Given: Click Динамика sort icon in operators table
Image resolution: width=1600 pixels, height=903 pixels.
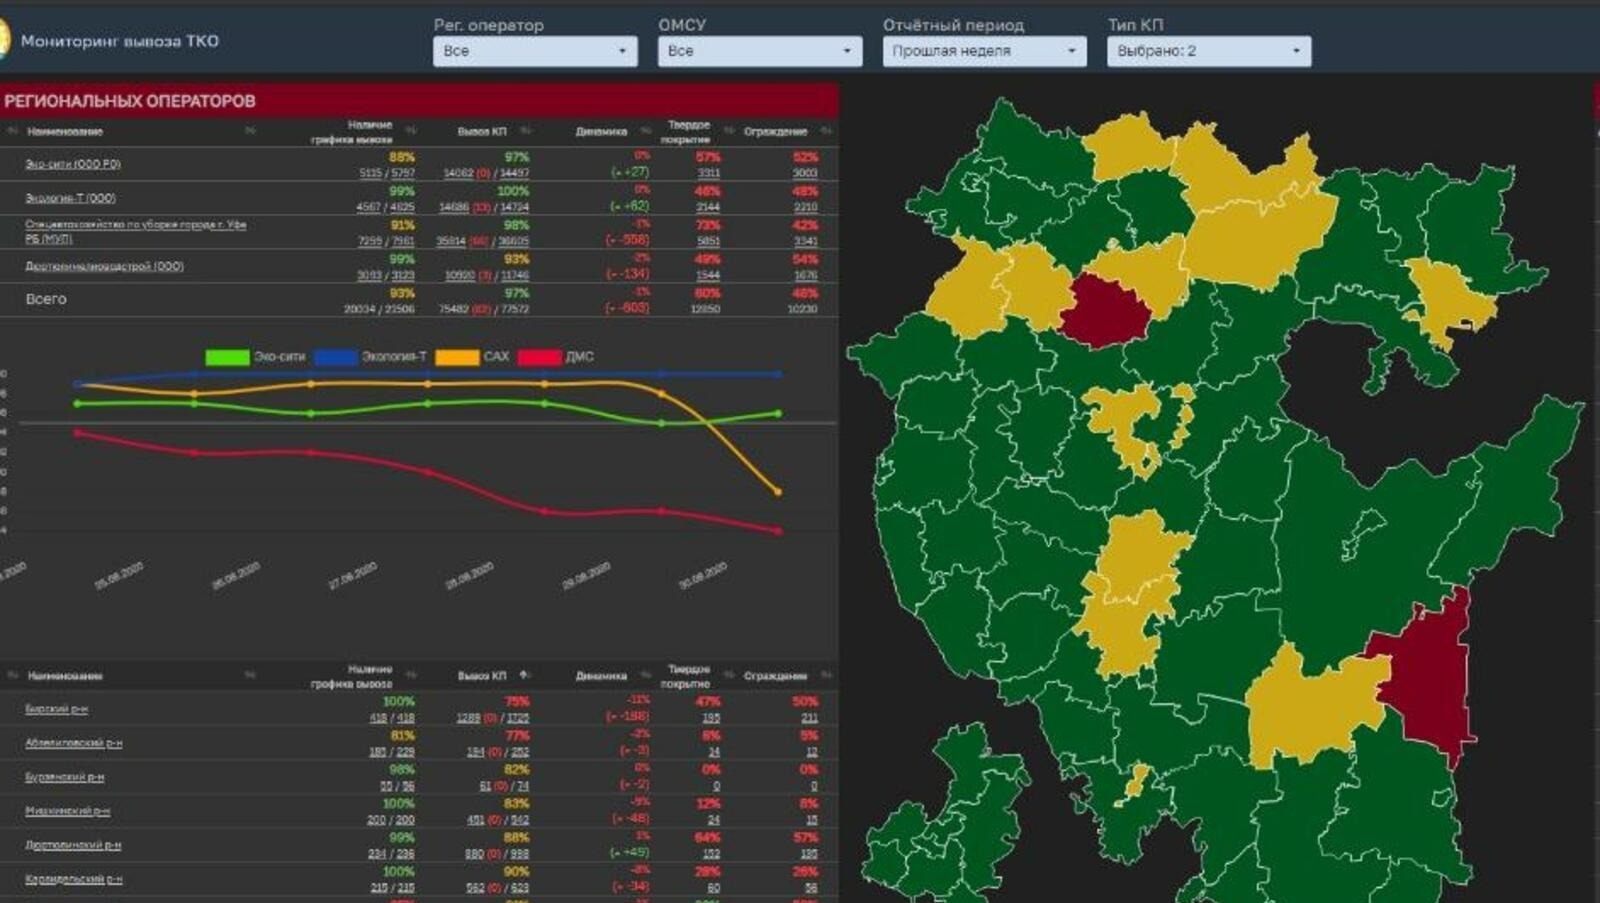Looking at the screenshot, I should point(645,131).
